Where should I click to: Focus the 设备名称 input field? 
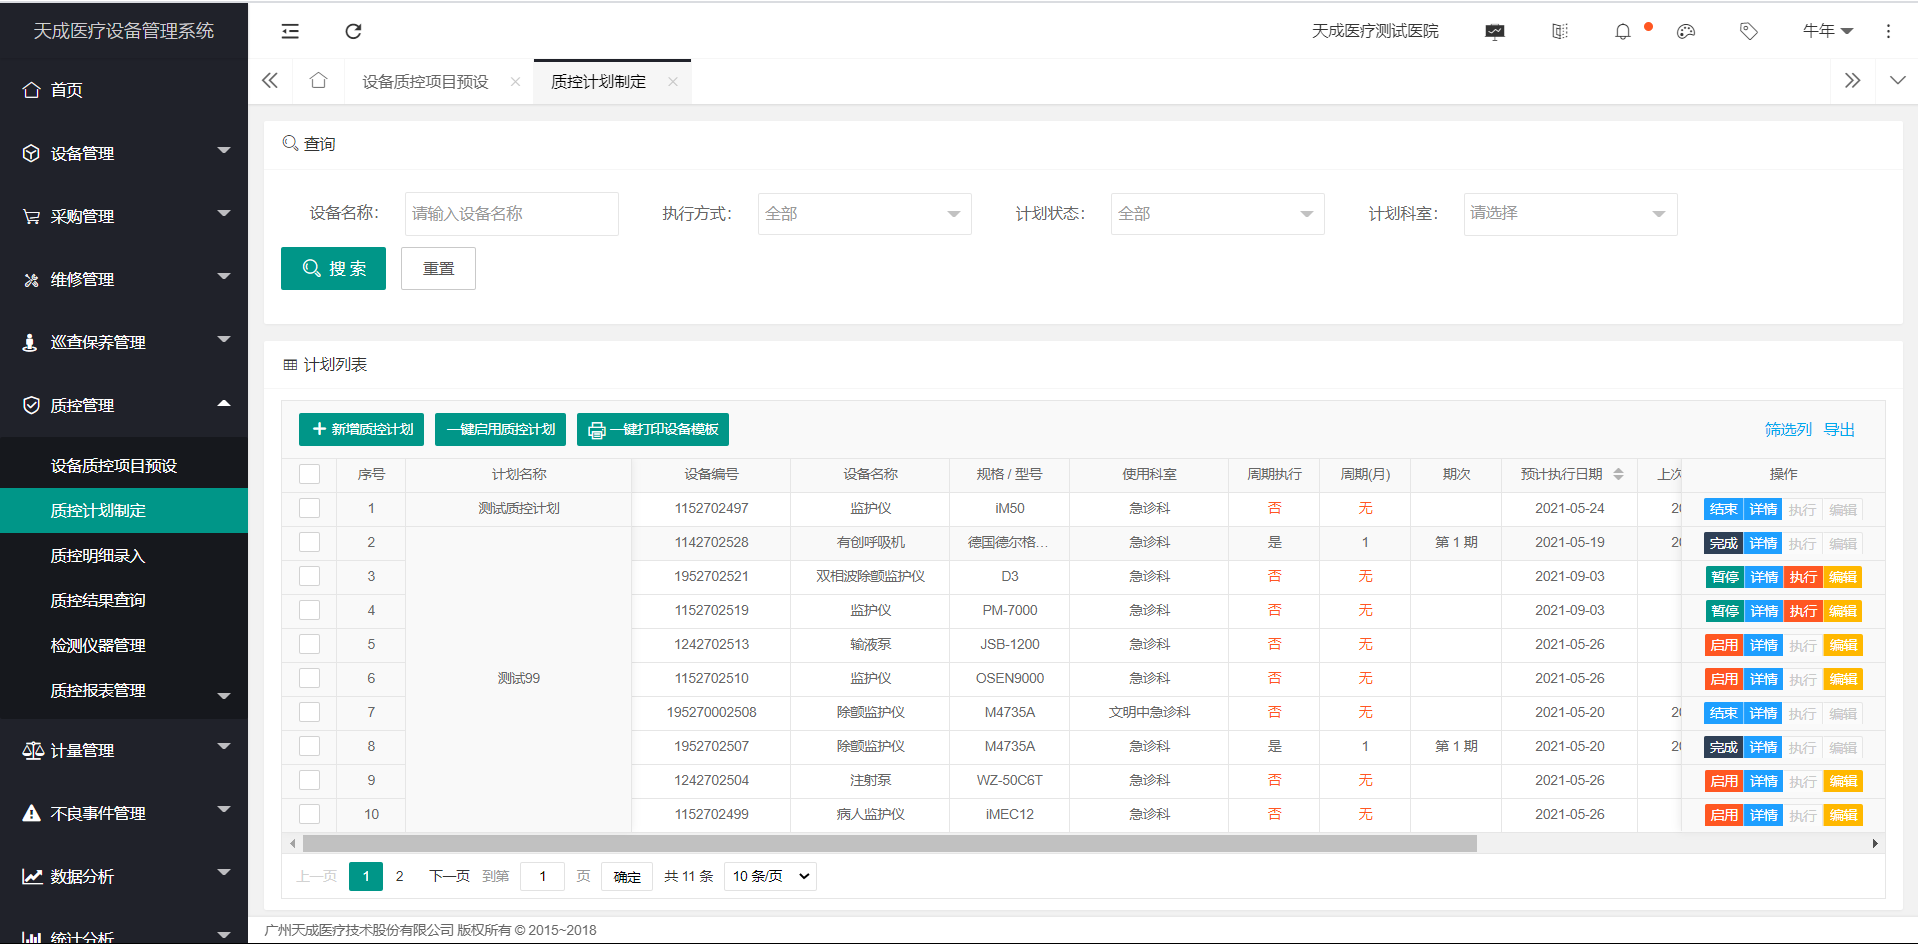coord(512,214)
